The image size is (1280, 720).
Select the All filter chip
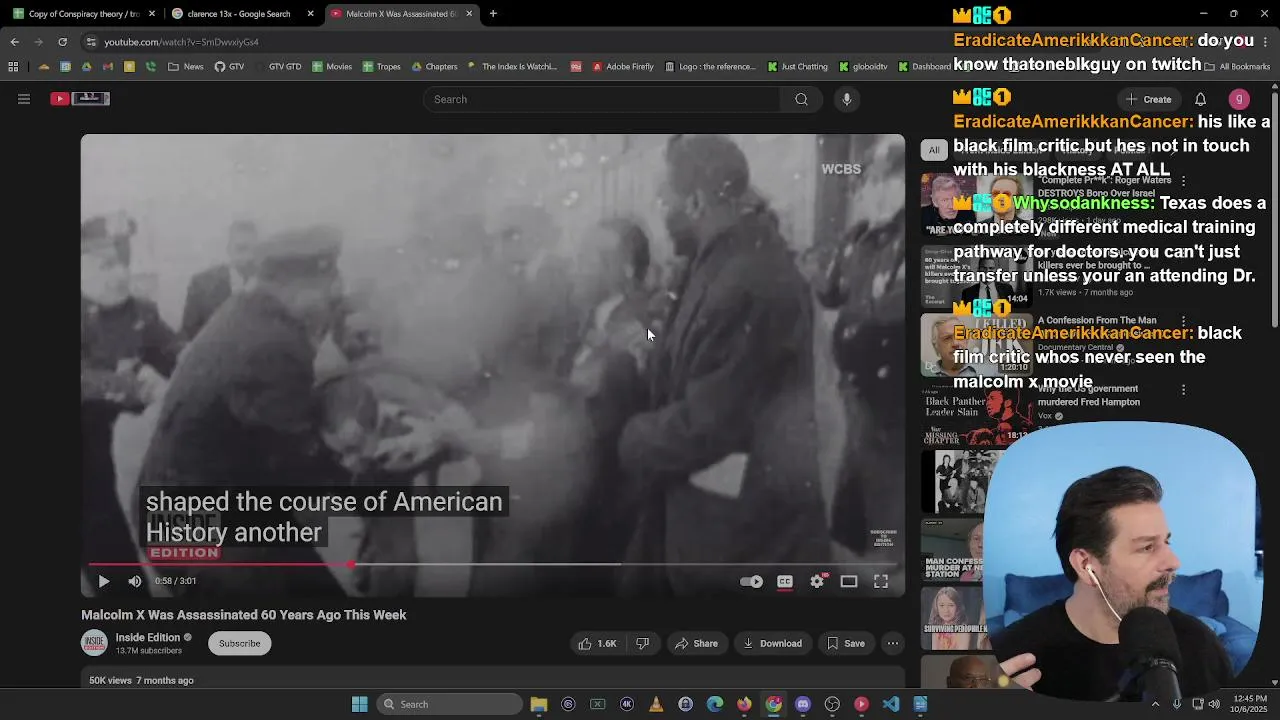(x=934, y=150)
